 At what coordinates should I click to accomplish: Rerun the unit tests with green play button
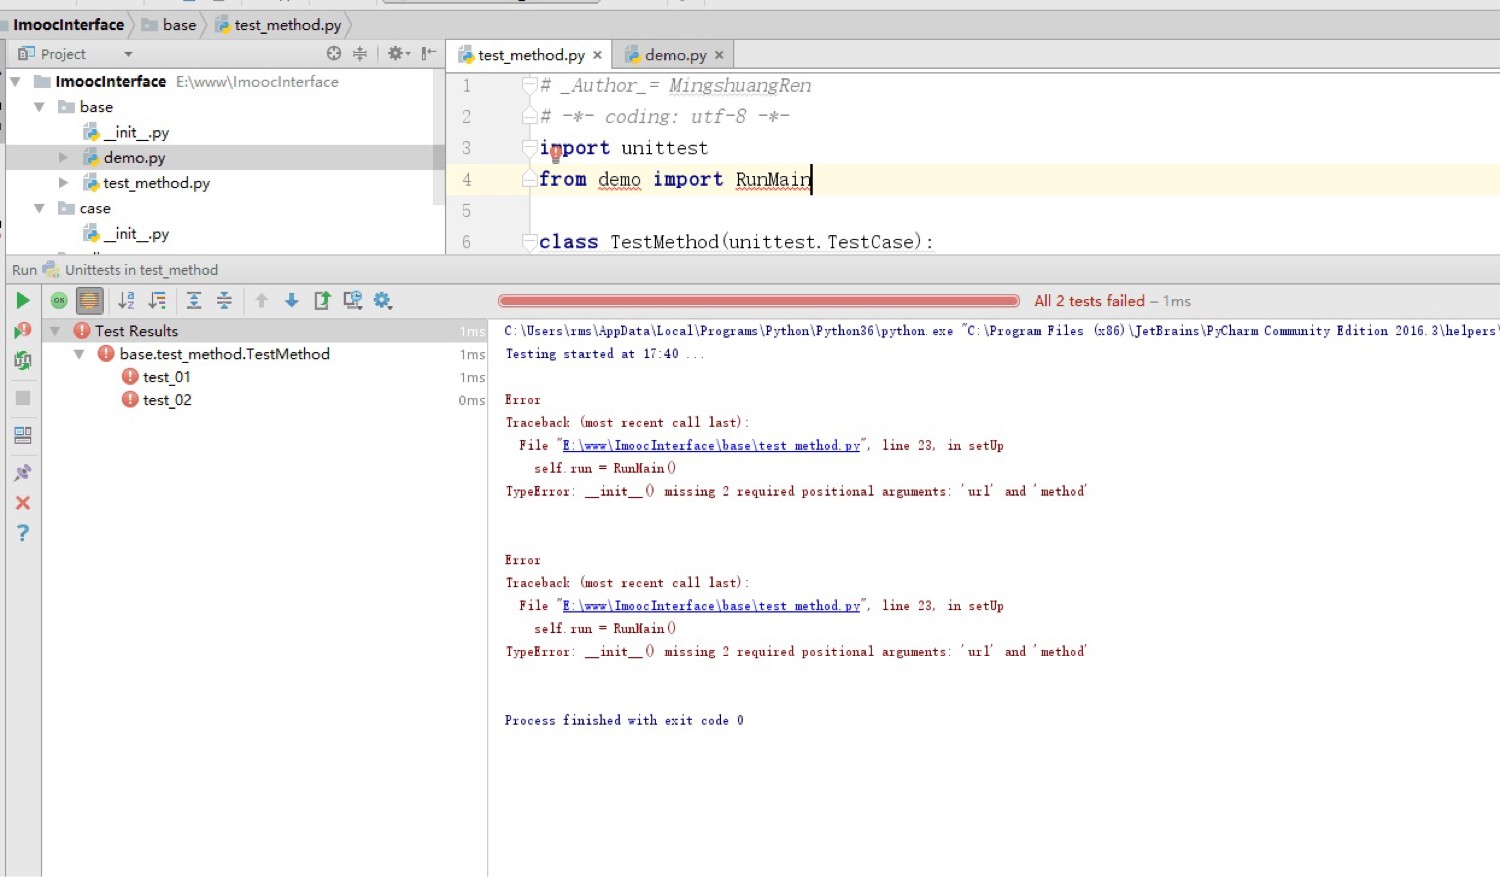click(x=22, y=301)
